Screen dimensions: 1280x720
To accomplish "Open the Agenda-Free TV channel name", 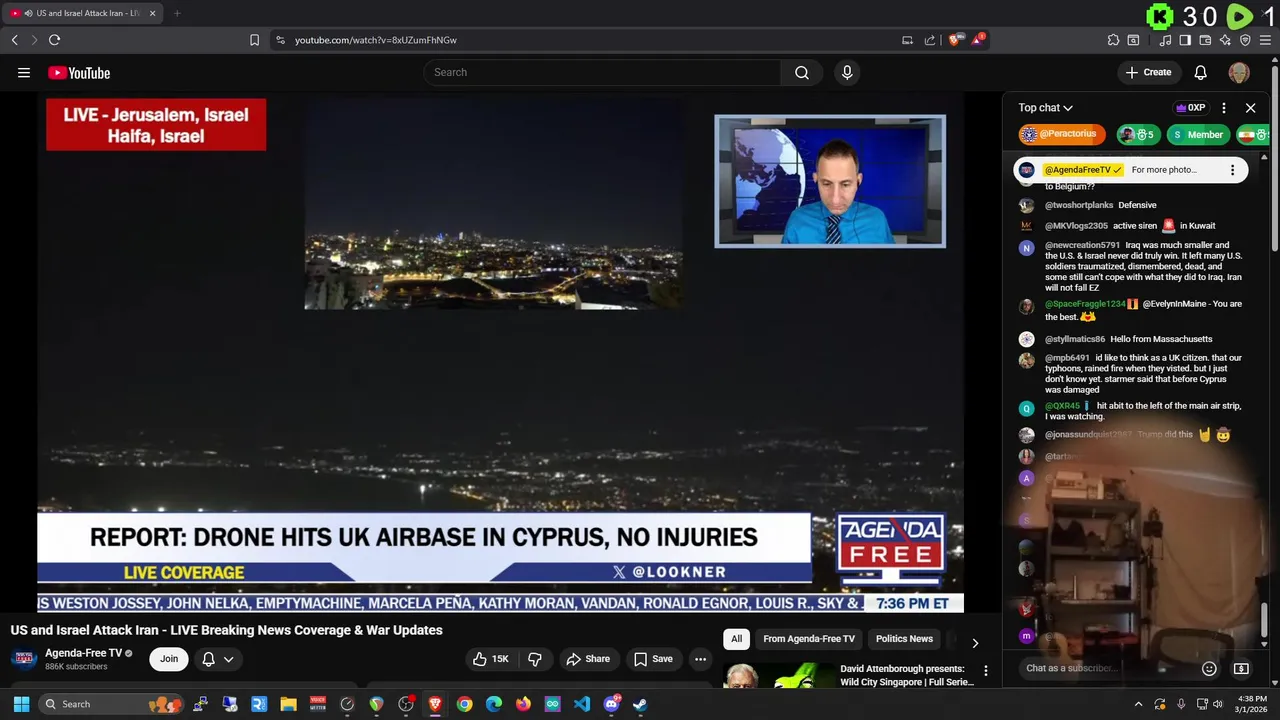I will pyautogui.click(x=83, y=653).
